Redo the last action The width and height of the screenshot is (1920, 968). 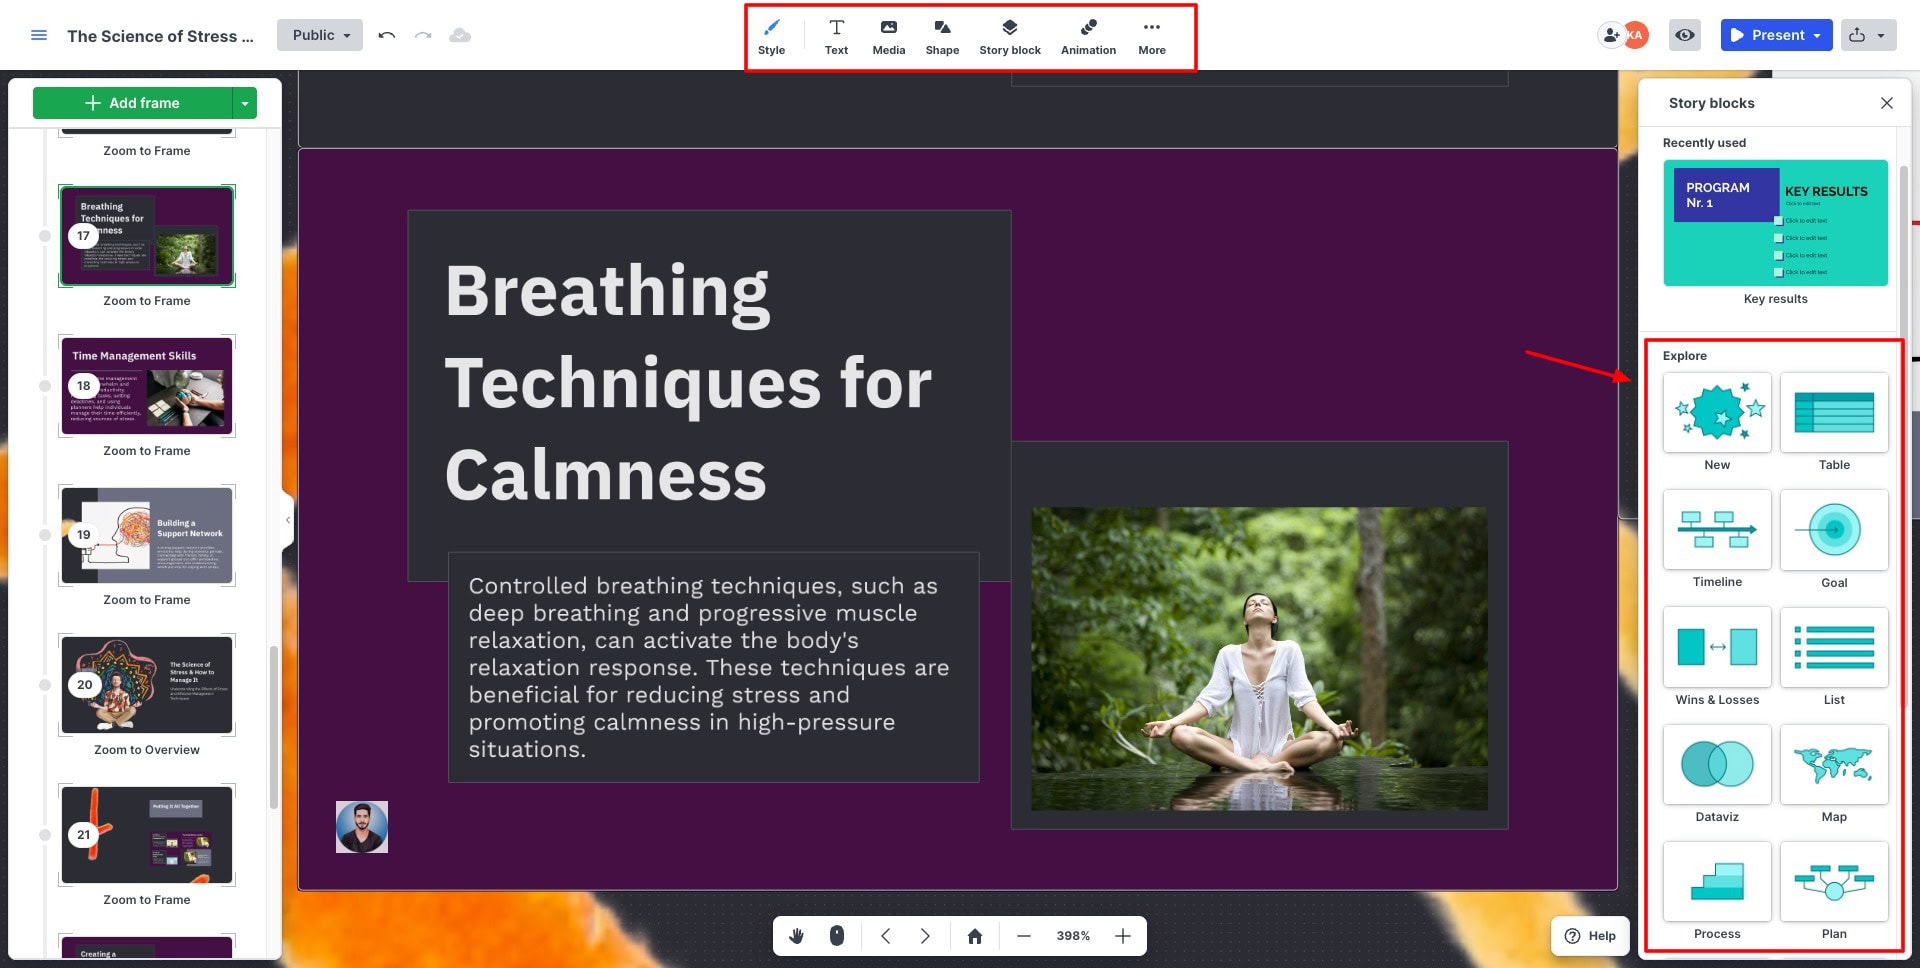click(x=423, y=35)
